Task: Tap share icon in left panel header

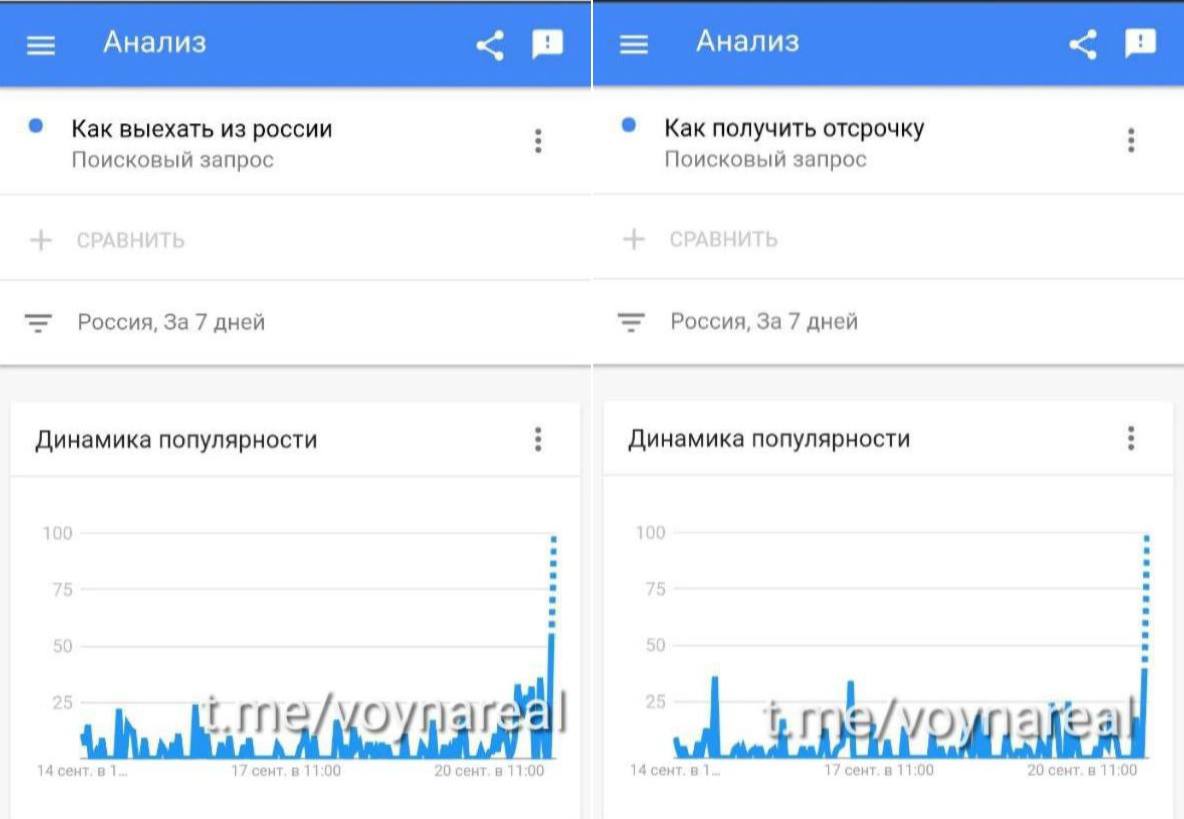Action: [489, 45]
